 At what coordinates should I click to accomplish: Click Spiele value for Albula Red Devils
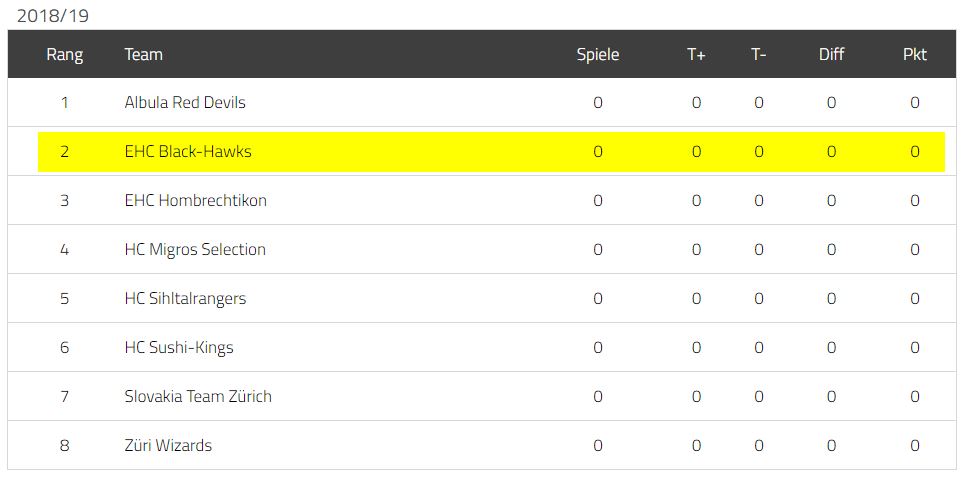coord(598,102)
